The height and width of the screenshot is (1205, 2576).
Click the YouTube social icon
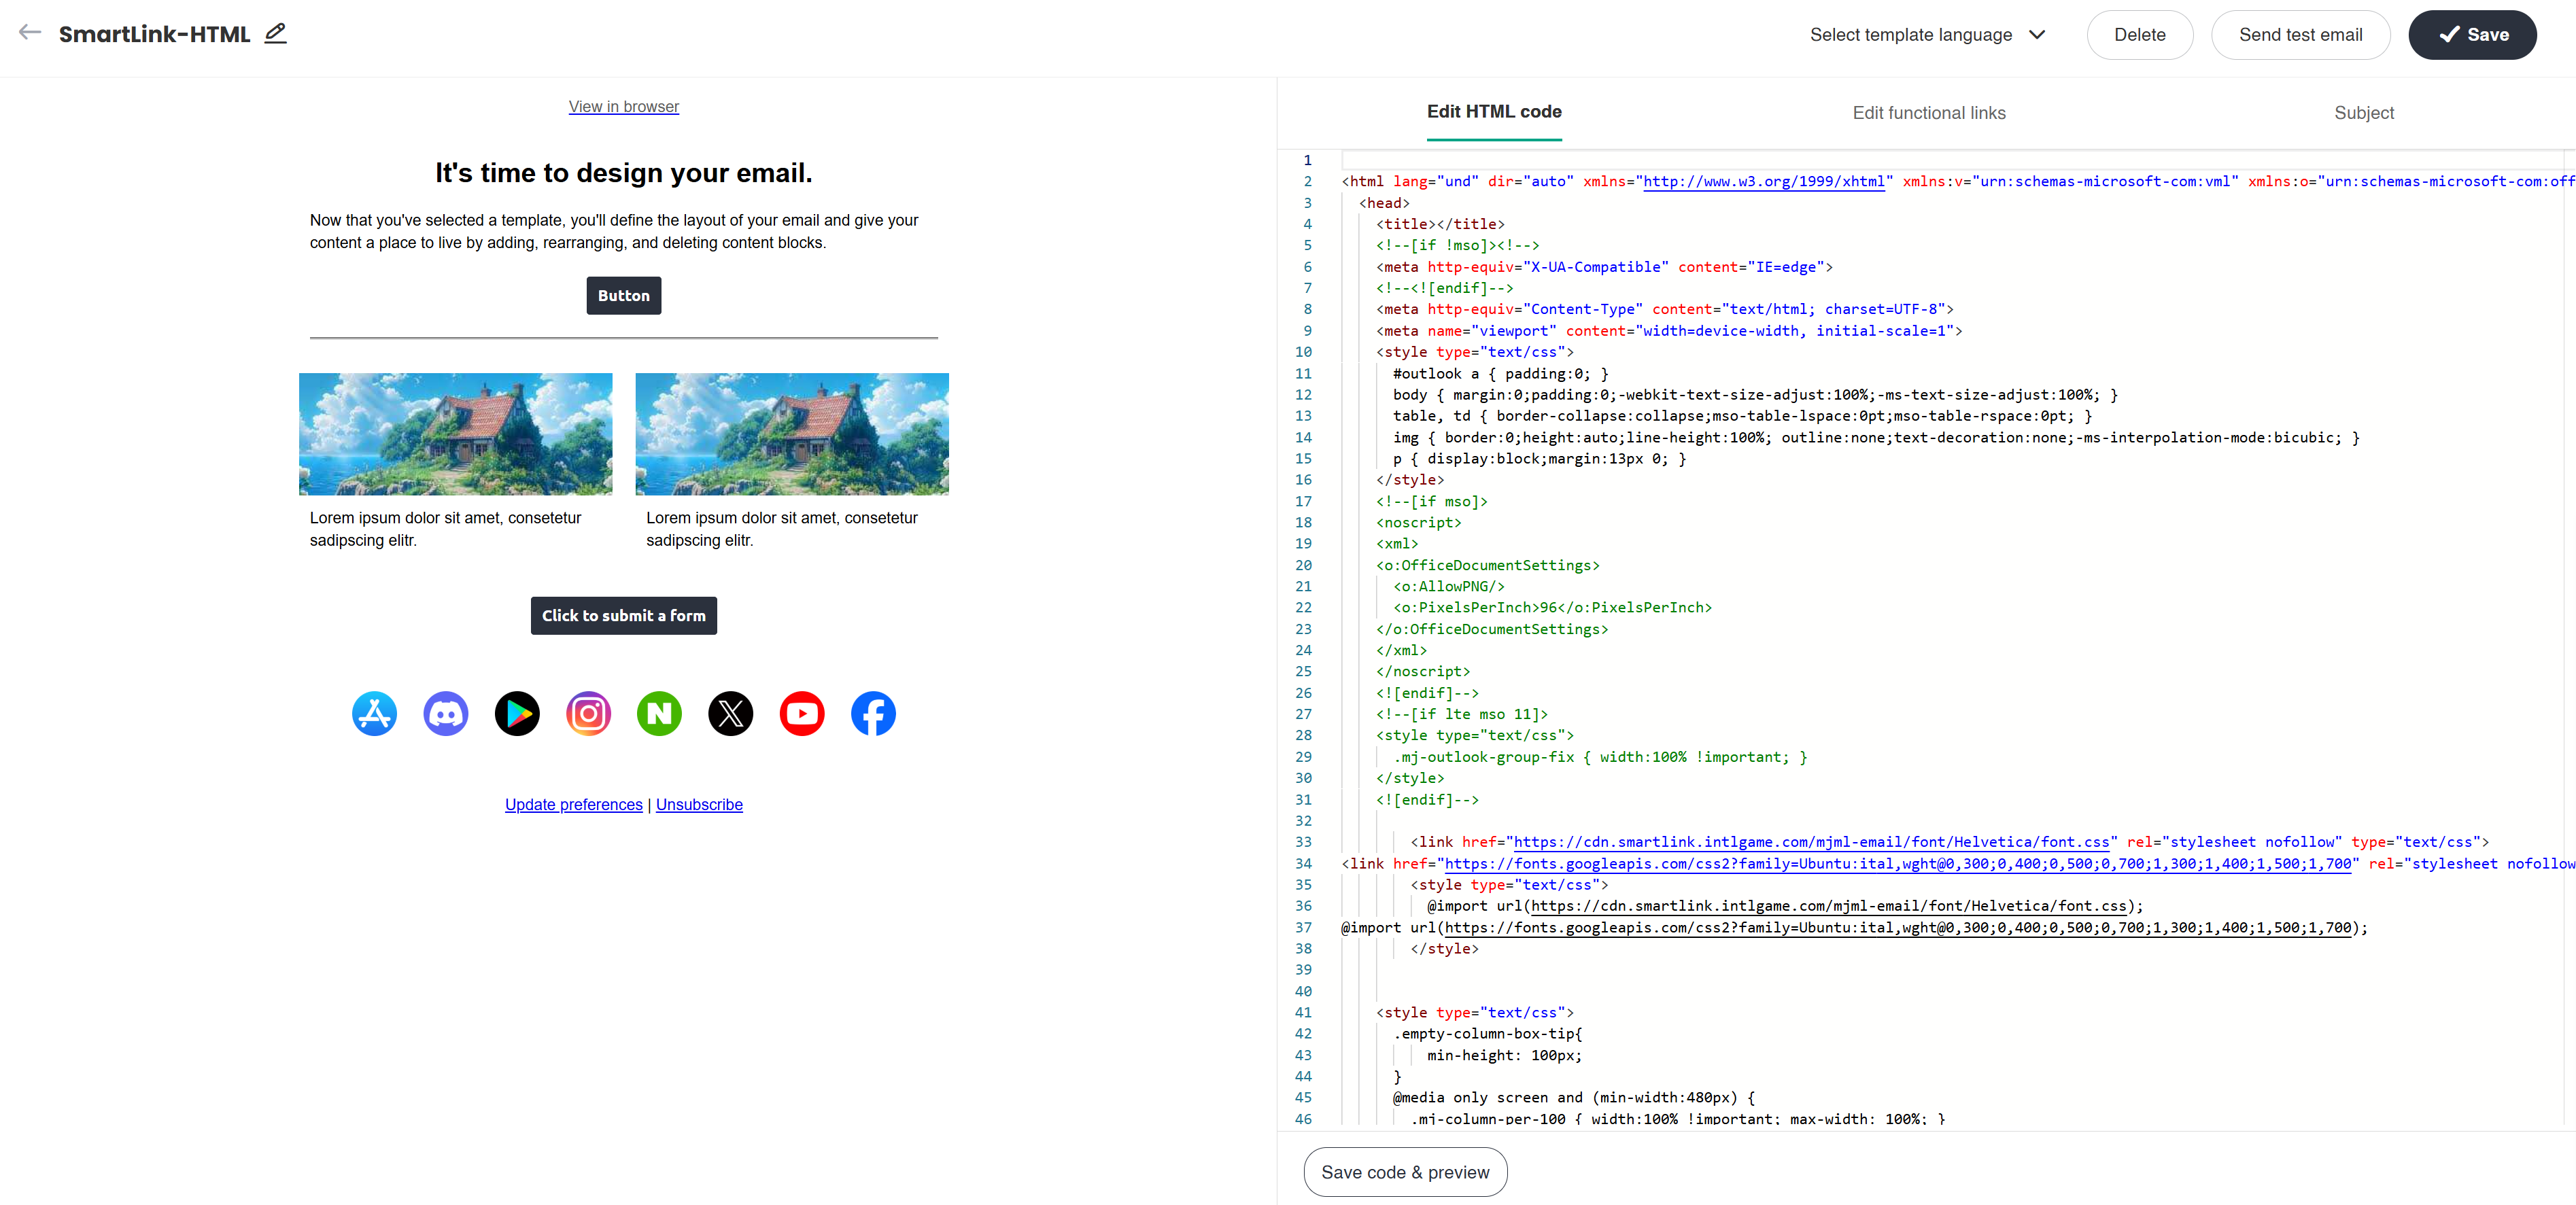point(802,714)
